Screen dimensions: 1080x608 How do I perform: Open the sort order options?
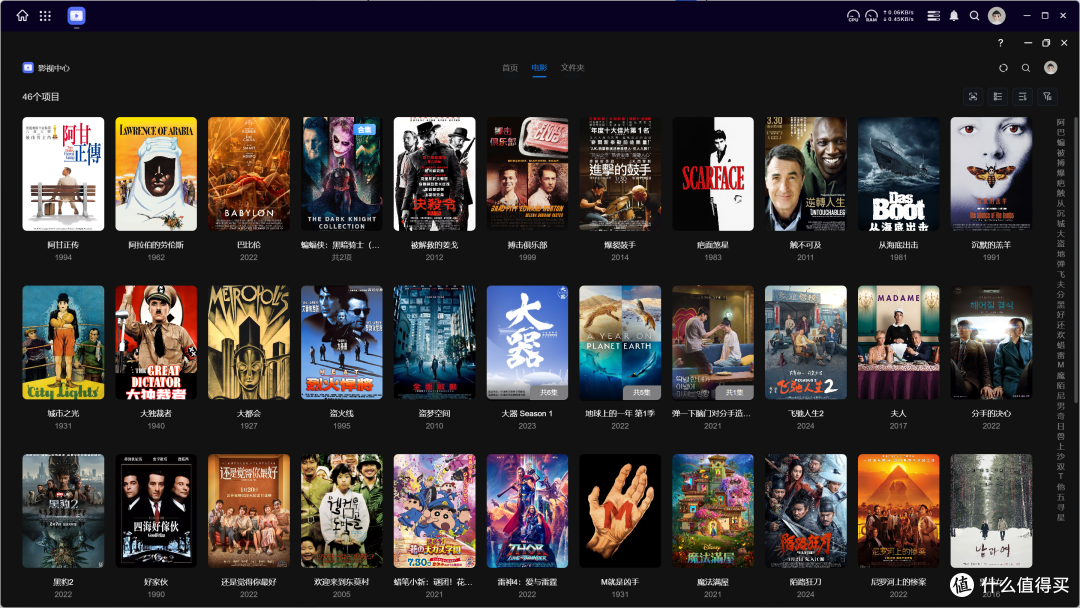1022,96
